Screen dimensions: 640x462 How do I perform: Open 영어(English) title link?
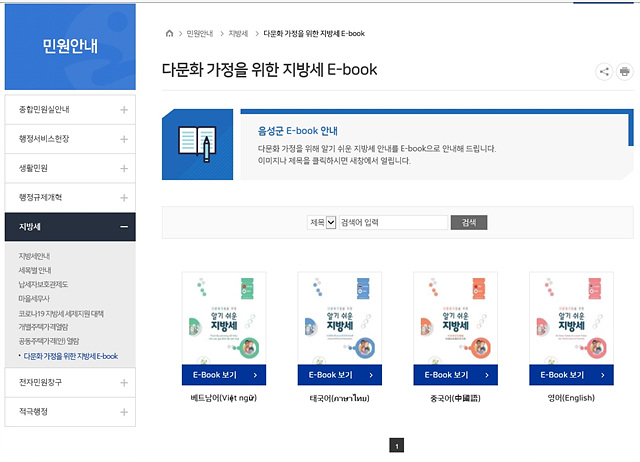click(571, 398)
